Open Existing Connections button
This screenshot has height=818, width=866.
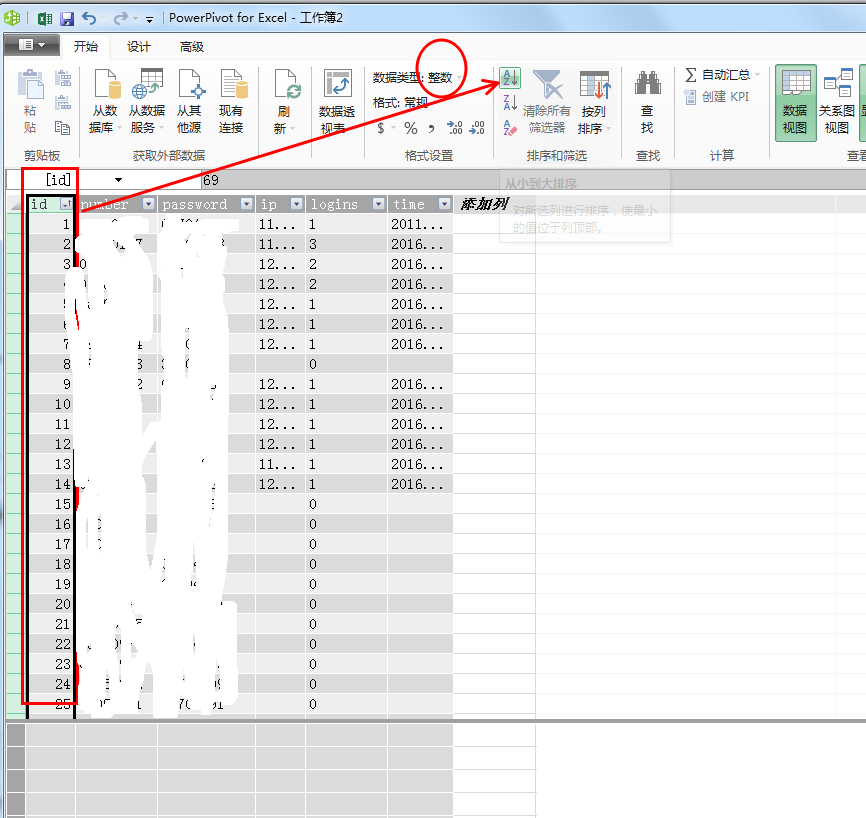(x=231, y=102)
